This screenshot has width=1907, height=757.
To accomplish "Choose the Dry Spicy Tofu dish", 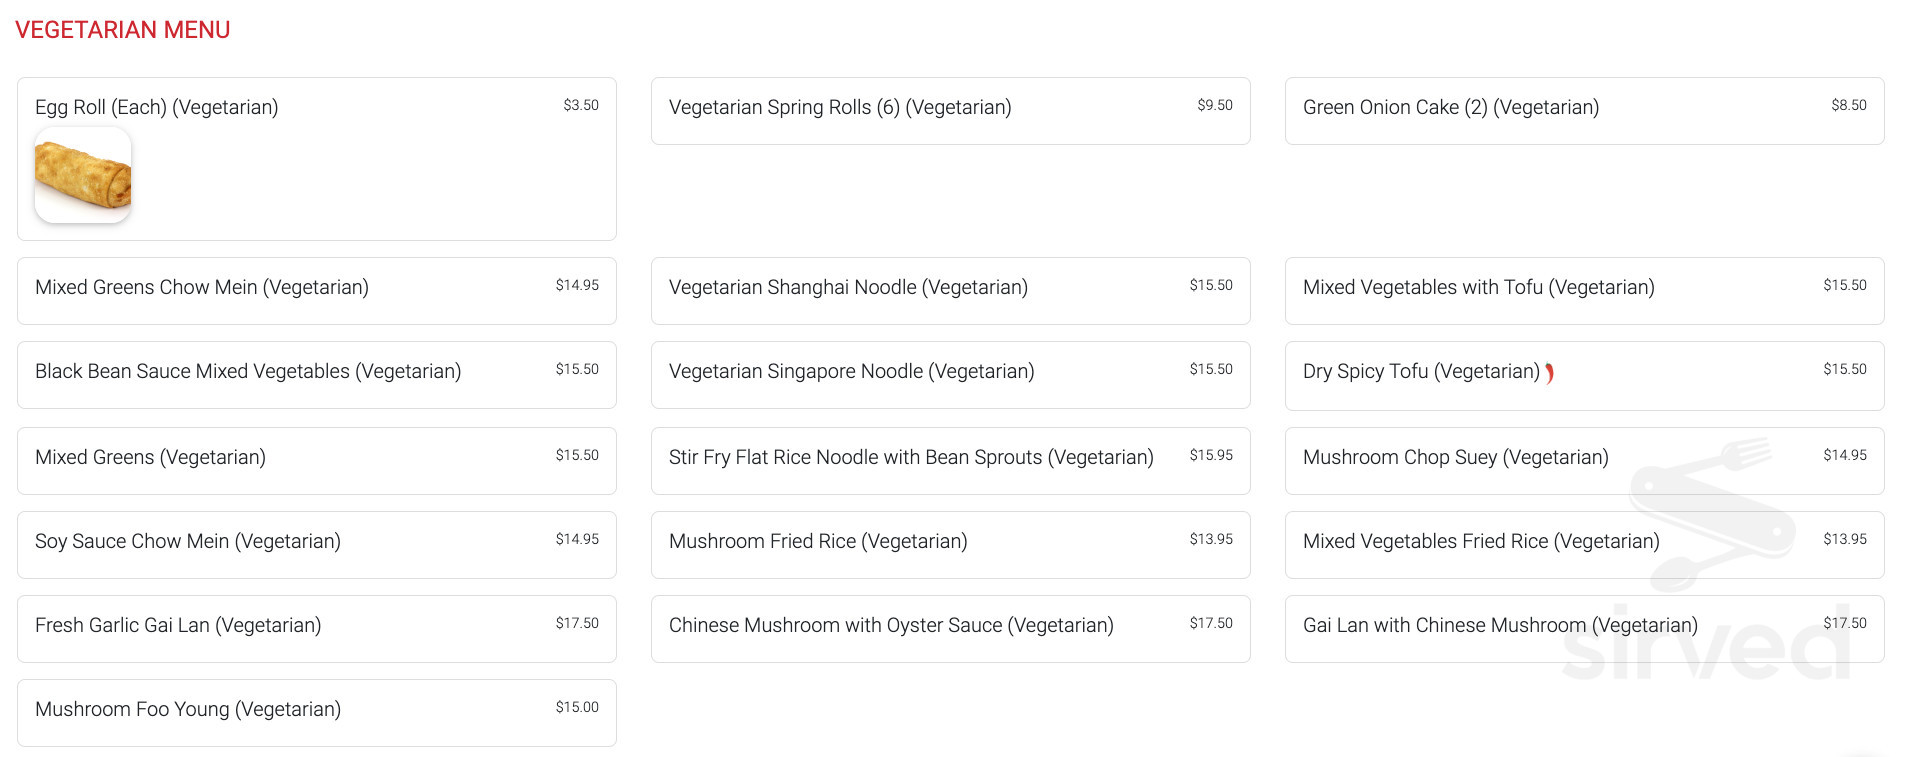I will pyautogui.click(x=1420, y=372).
